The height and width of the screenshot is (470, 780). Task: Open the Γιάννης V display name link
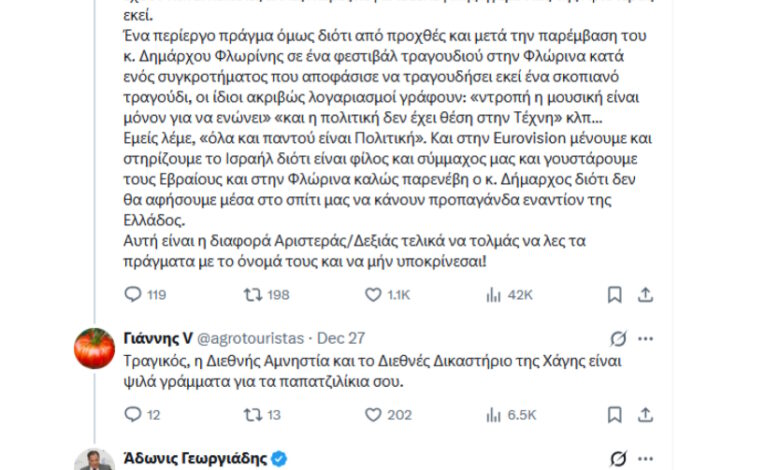coord(156,338)
